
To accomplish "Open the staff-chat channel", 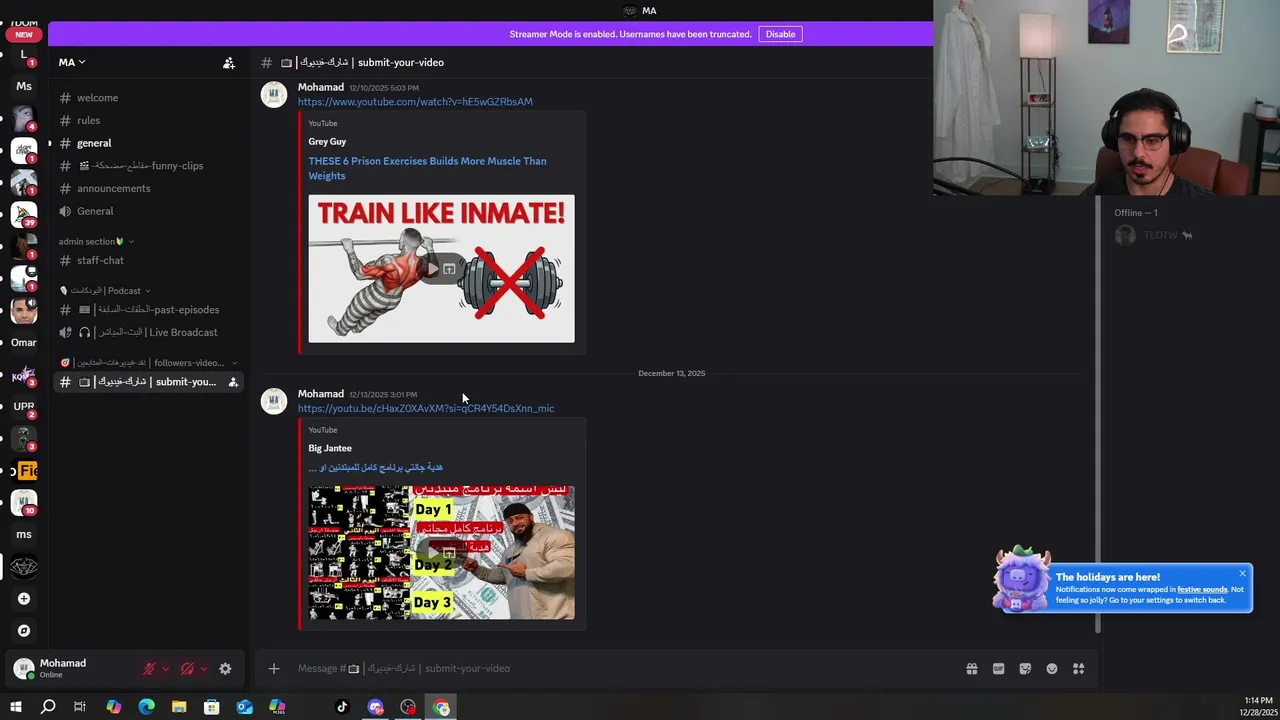I will pos(147,261).
